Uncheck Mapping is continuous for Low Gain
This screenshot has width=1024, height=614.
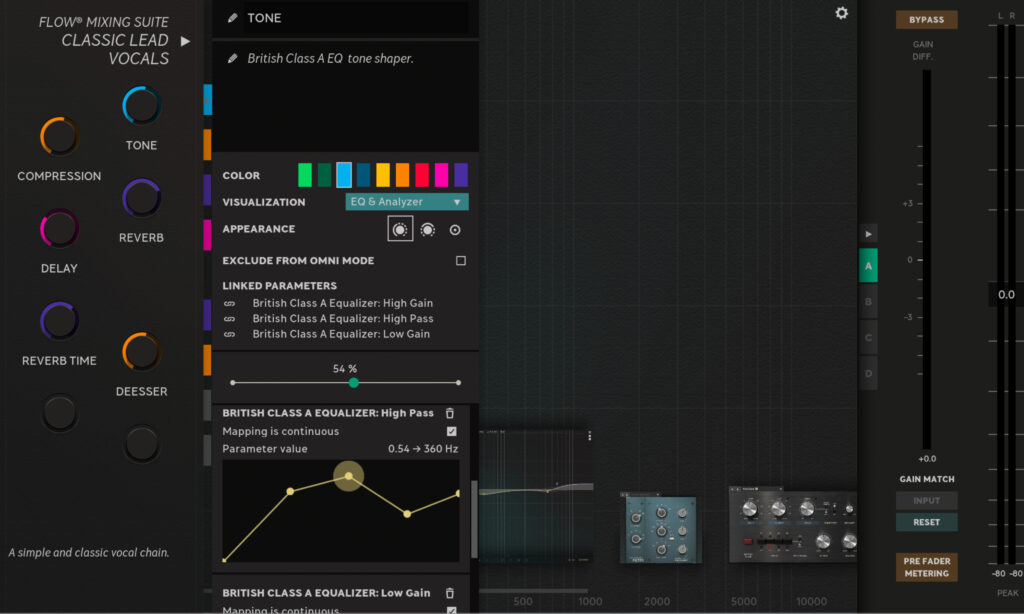pos(452,610)
